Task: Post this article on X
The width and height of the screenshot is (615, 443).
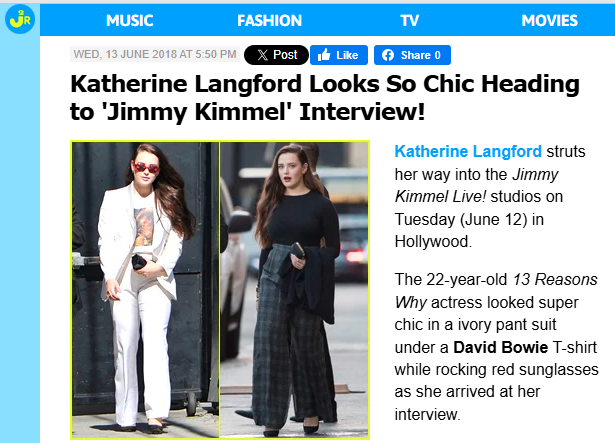Action: click(x=277, y=55)
